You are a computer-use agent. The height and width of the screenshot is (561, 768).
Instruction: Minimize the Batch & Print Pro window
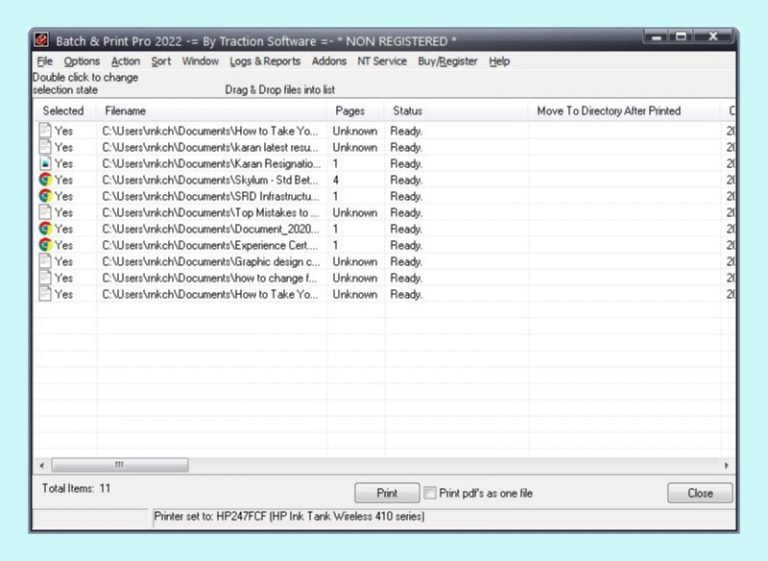click(x=657, y=37)
